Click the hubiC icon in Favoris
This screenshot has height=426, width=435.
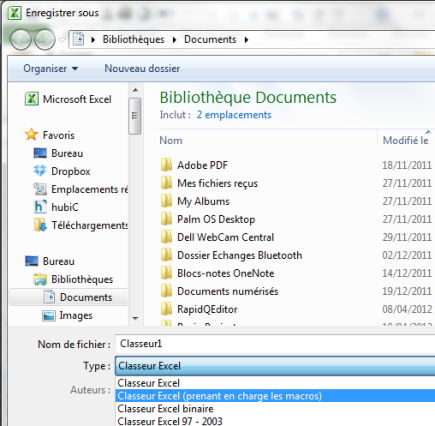pyautogui.click(x=40, y=207)
